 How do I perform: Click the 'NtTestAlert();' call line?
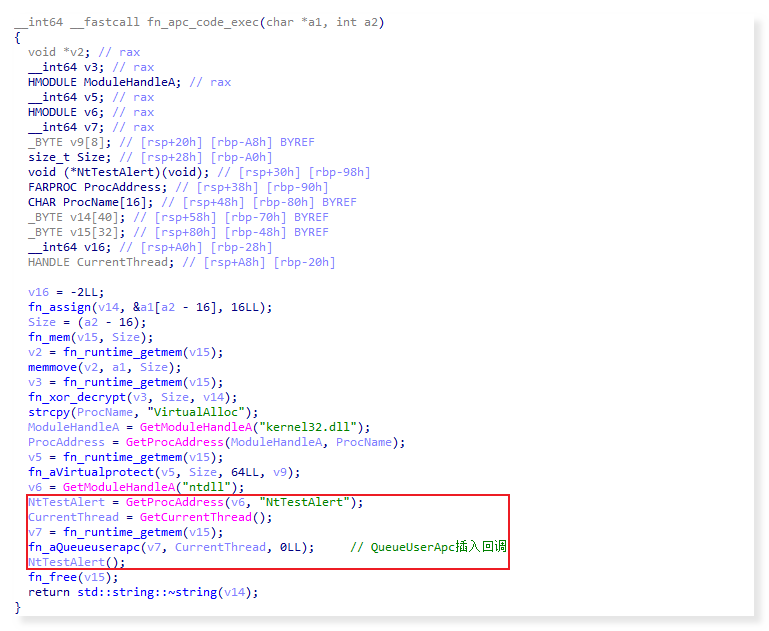tap(77, 562)
